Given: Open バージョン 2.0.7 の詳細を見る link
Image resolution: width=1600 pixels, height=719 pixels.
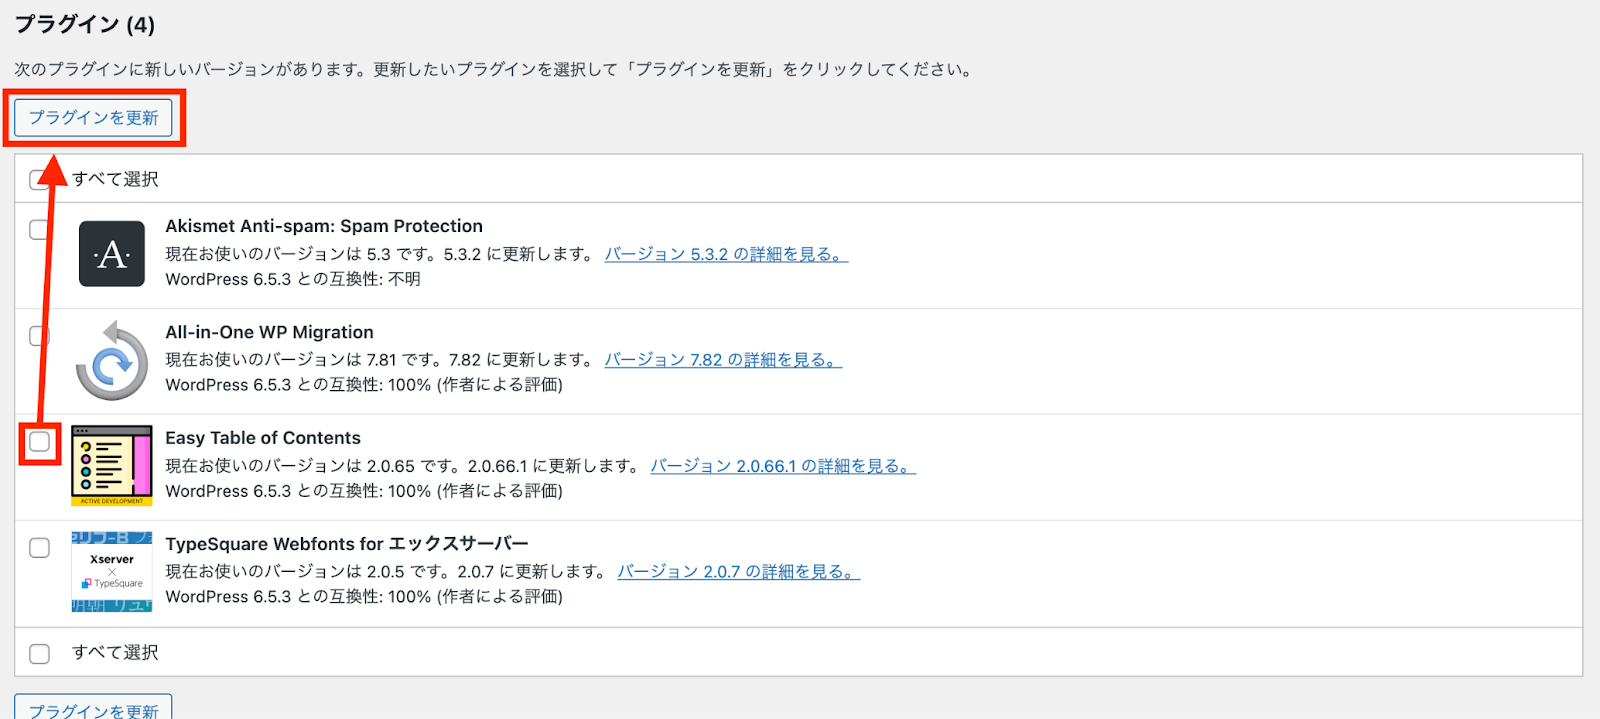Looking at the screenshot, I should coord(738,572).
